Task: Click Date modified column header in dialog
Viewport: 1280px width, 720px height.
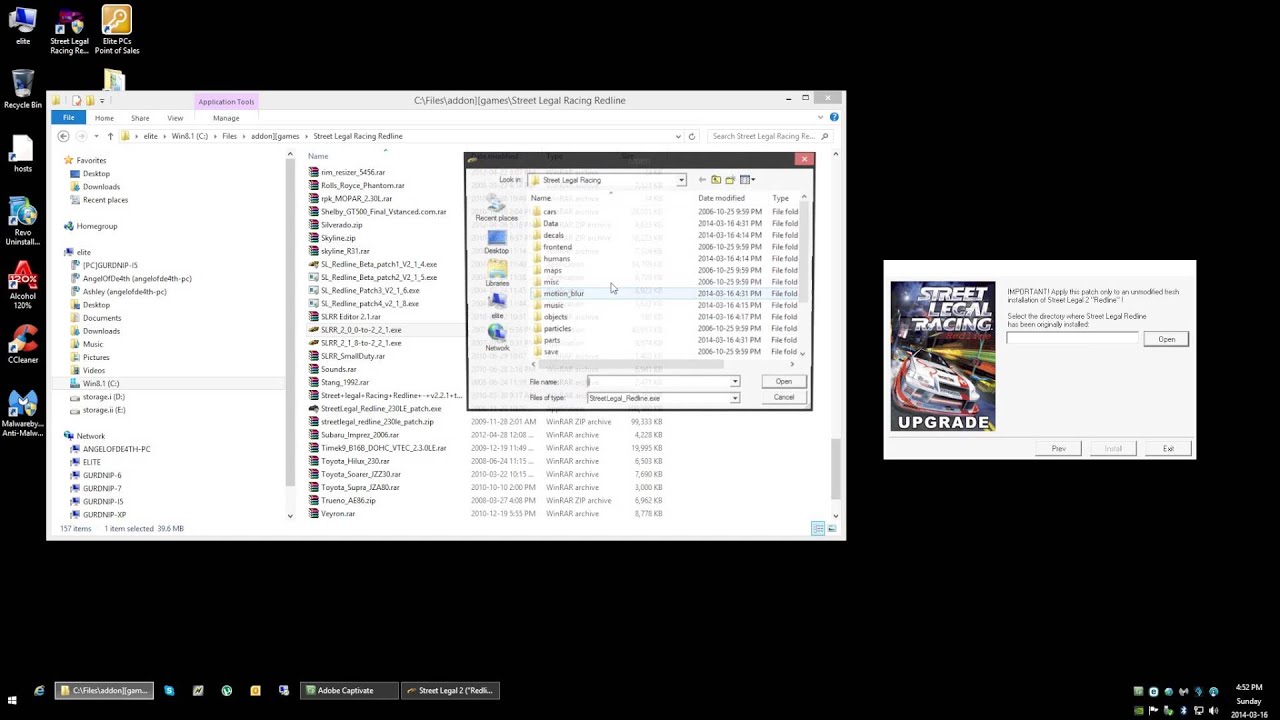Action: 721,198
